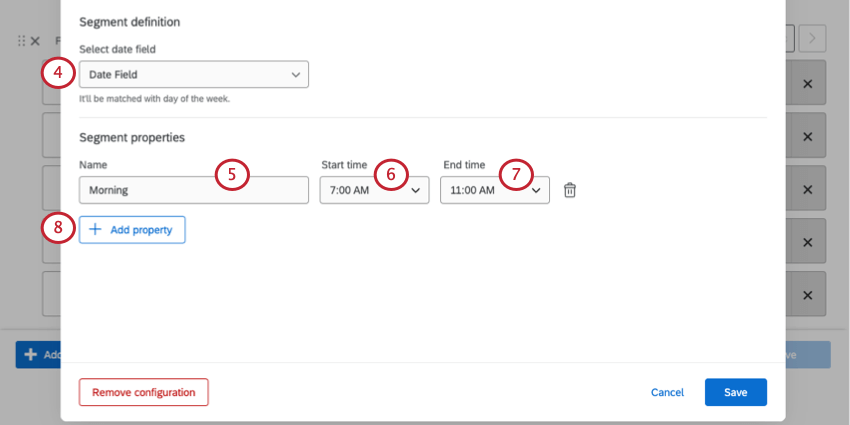The height and width of the screenshot is (425, 850).
Task: Grab the drag handle dots icon behind the dialog
Action: point(22,41)
